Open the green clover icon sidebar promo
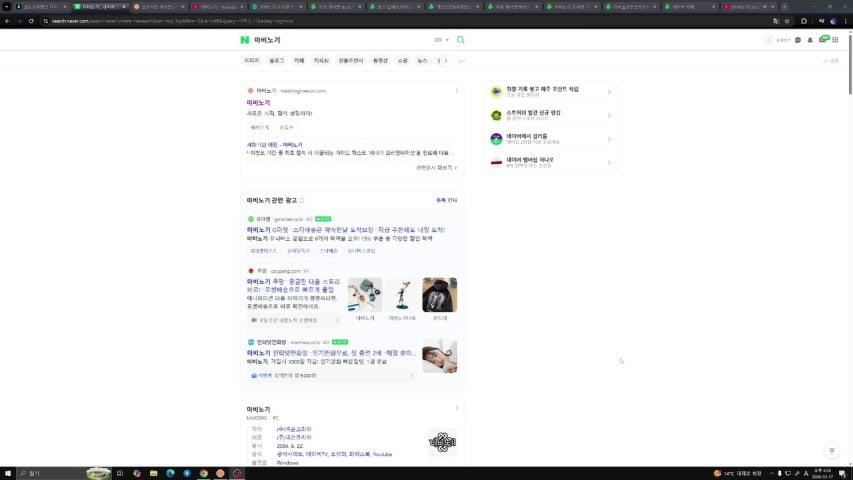Viewport: 853px width, 480px height. tap(552, 115)
